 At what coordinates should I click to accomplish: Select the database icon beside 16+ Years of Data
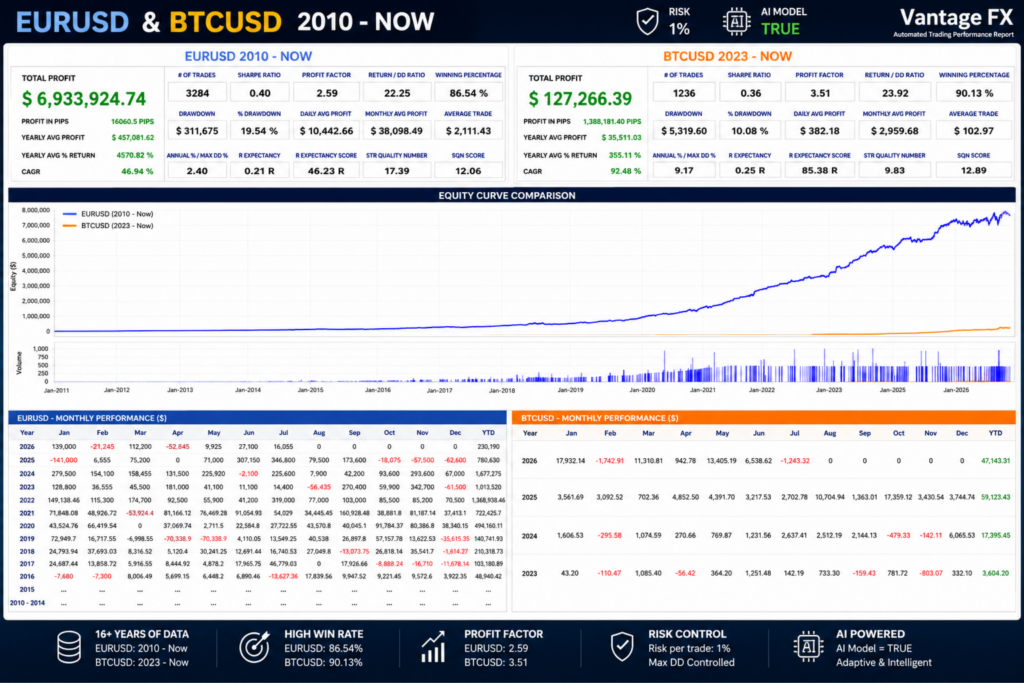tap(69, 648)
